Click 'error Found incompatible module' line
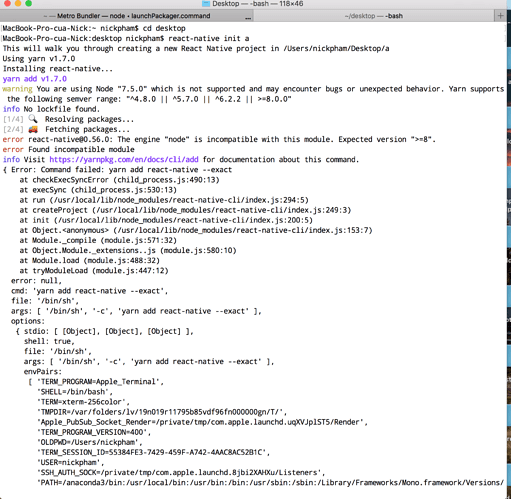 point(69,149)
